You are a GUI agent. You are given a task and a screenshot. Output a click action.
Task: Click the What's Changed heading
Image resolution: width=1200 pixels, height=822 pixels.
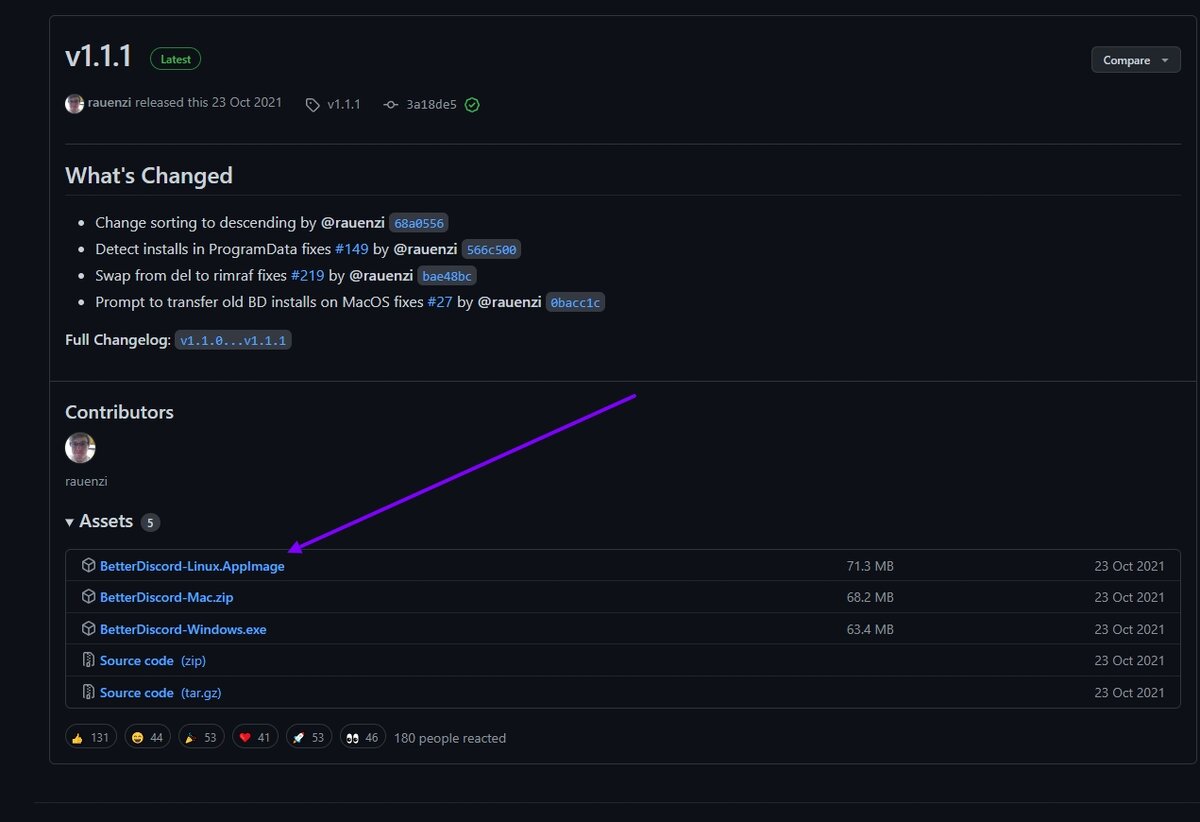(149, 175)
